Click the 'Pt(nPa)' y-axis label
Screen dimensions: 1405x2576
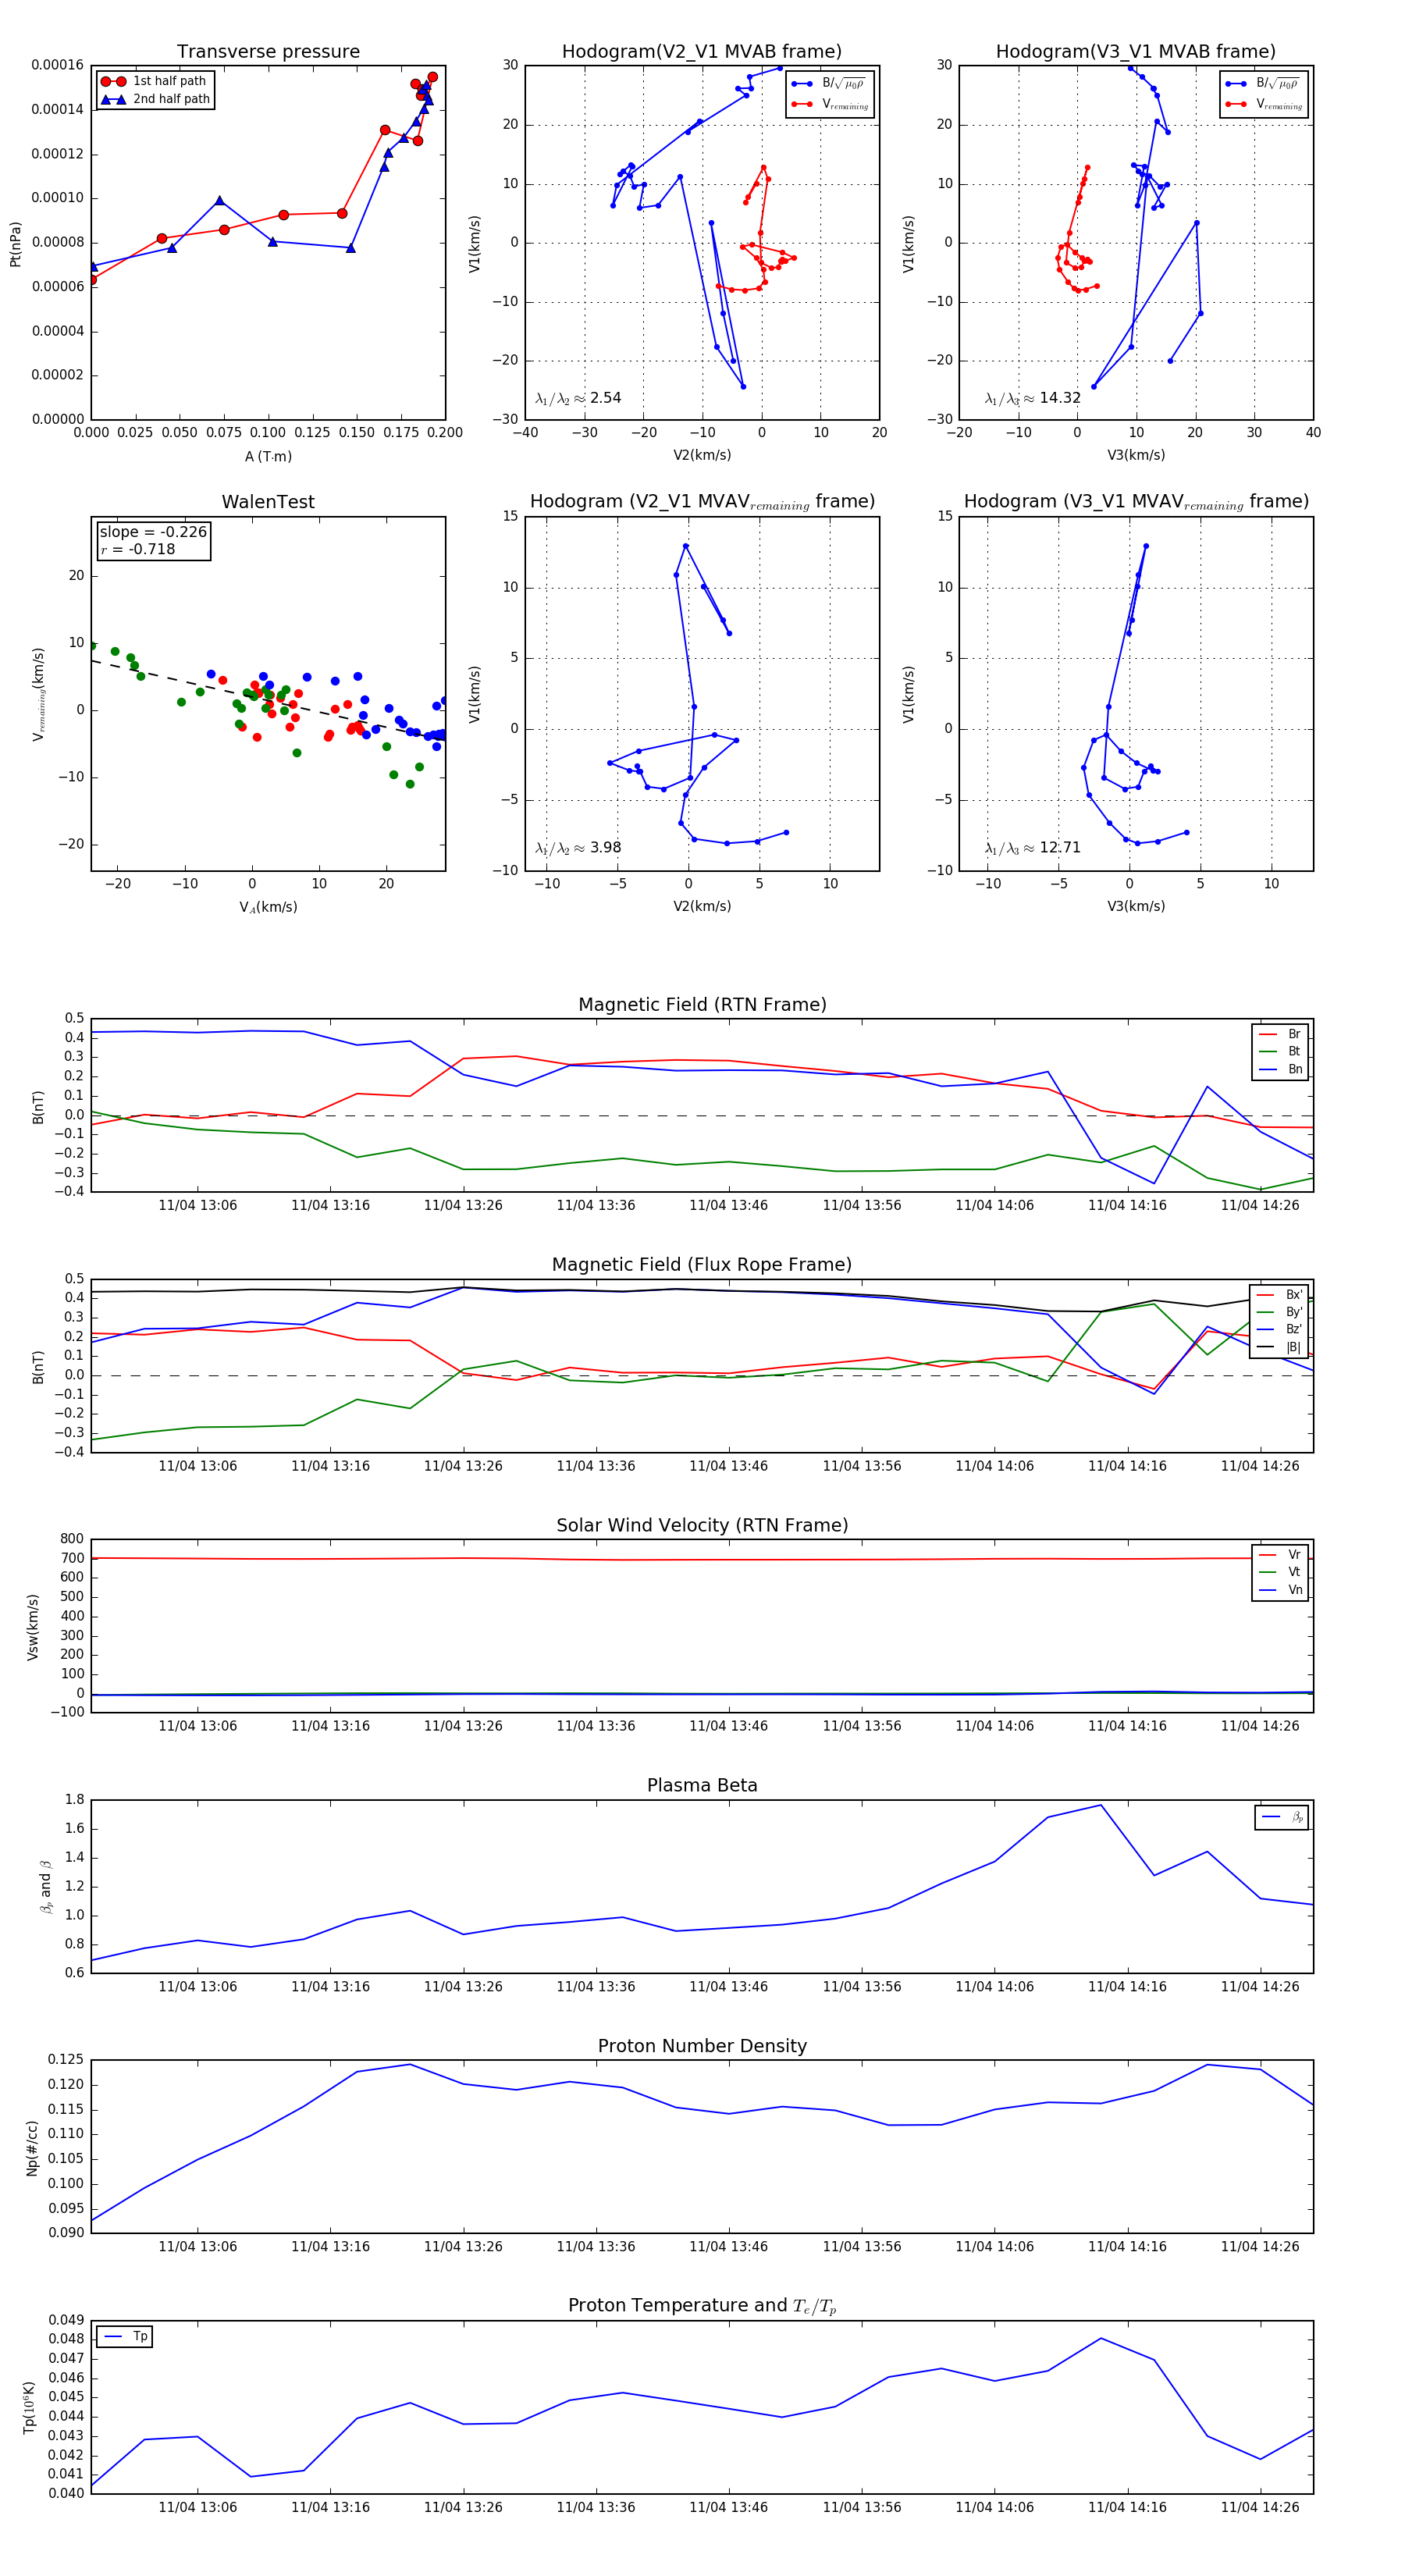click(15, 244)
